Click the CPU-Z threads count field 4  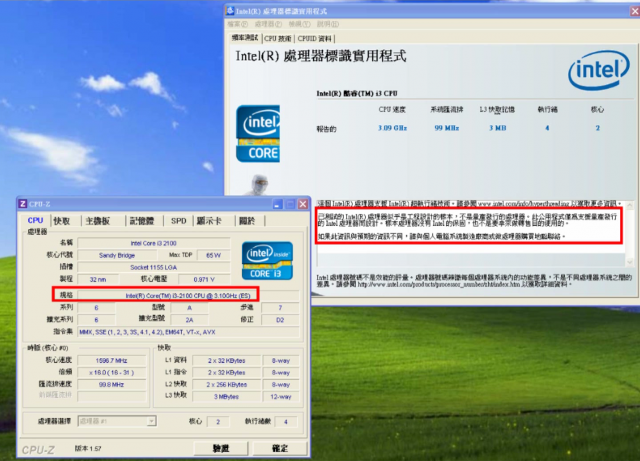[286, 422]
